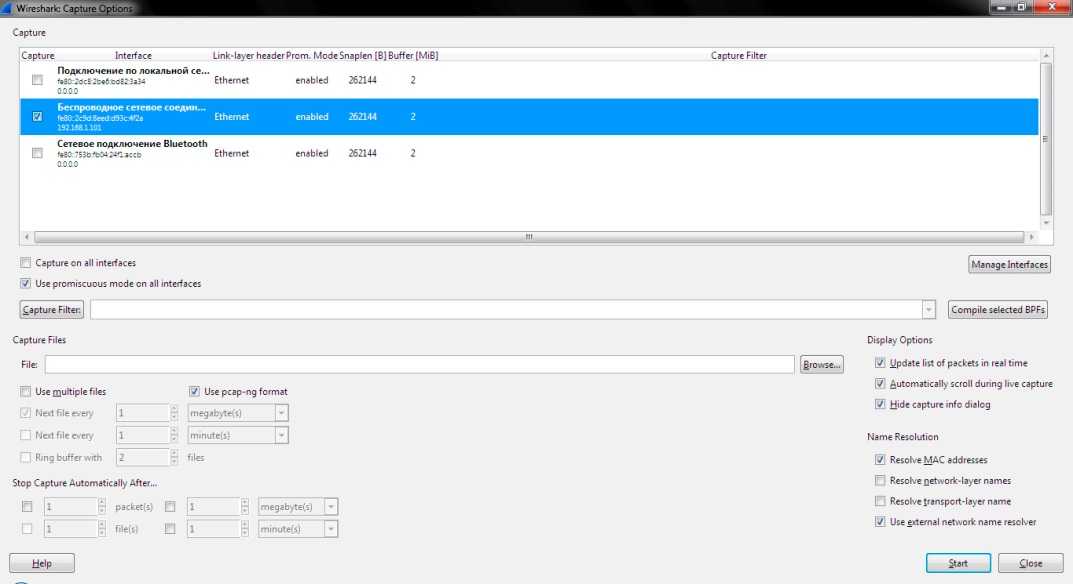1073x584 pixels.
Task: Toggle Capture on all interfaces checkbox
Action: pos(26,263)
